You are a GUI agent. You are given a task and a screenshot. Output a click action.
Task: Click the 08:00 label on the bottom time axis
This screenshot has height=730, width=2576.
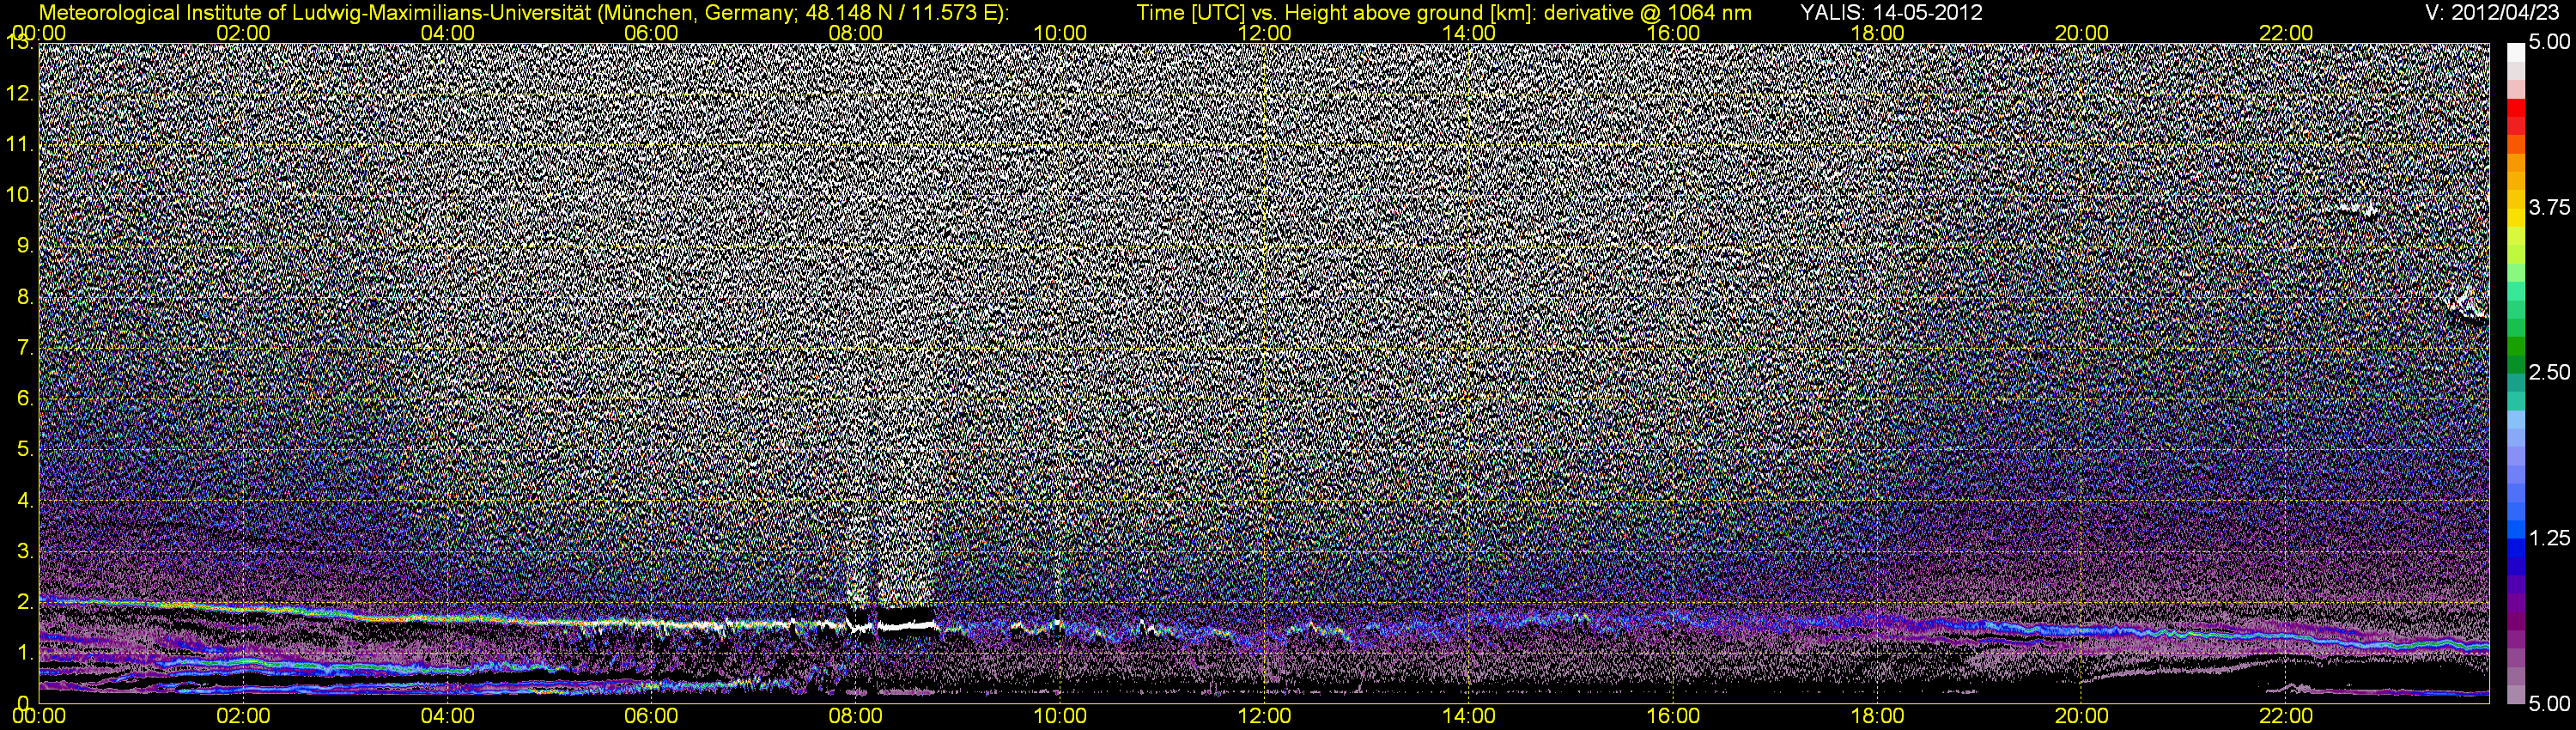[x=856, y=716]
